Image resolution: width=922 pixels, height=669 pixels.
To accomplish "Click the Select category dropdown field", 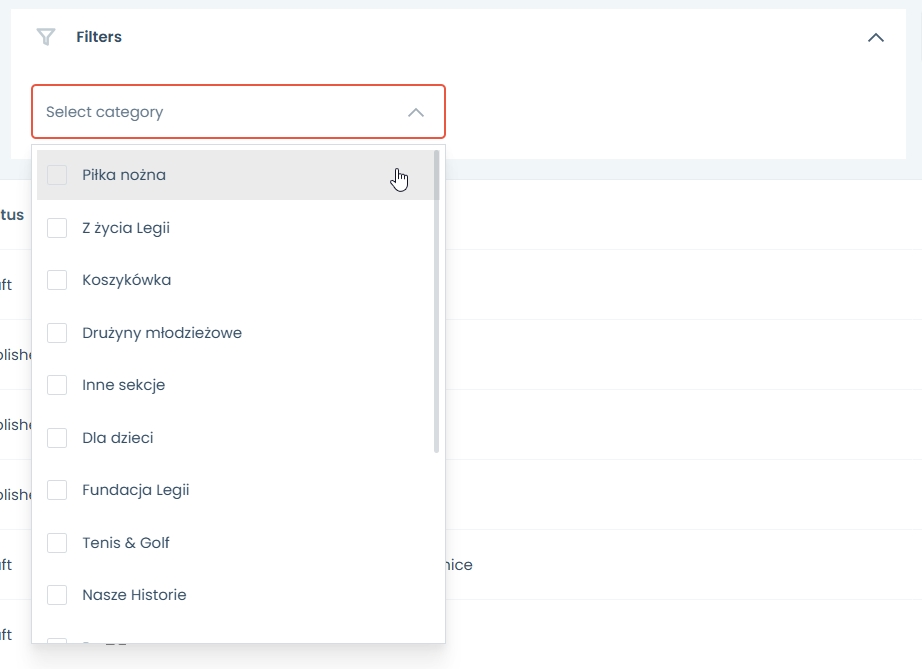I will (x=220, y=112).
